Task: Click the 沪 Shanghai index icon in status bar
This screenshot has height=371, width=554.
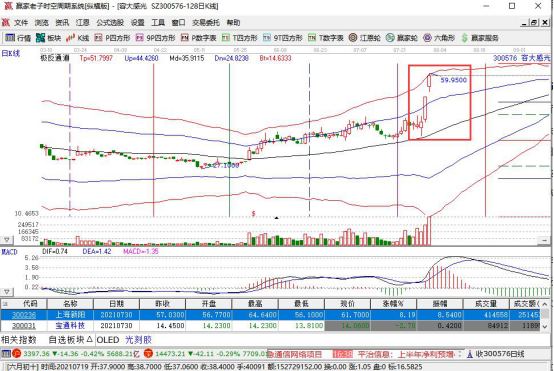Action: click(17, 354)
